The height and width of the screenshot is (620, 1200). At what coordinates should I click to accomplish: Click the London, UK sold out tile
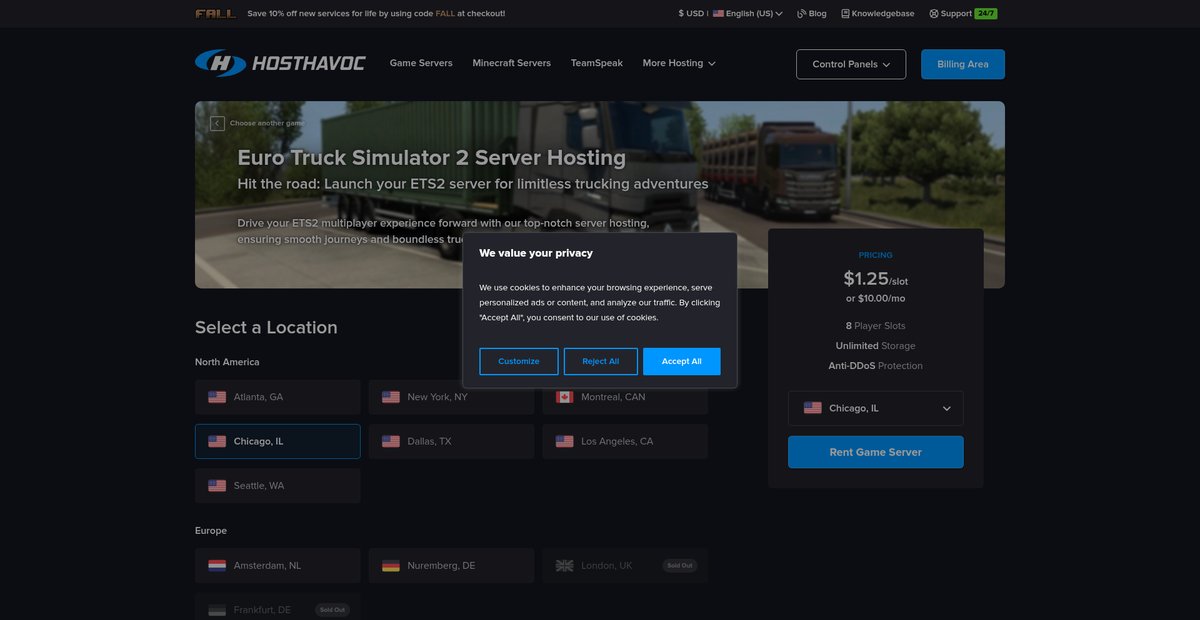point(625,565)
